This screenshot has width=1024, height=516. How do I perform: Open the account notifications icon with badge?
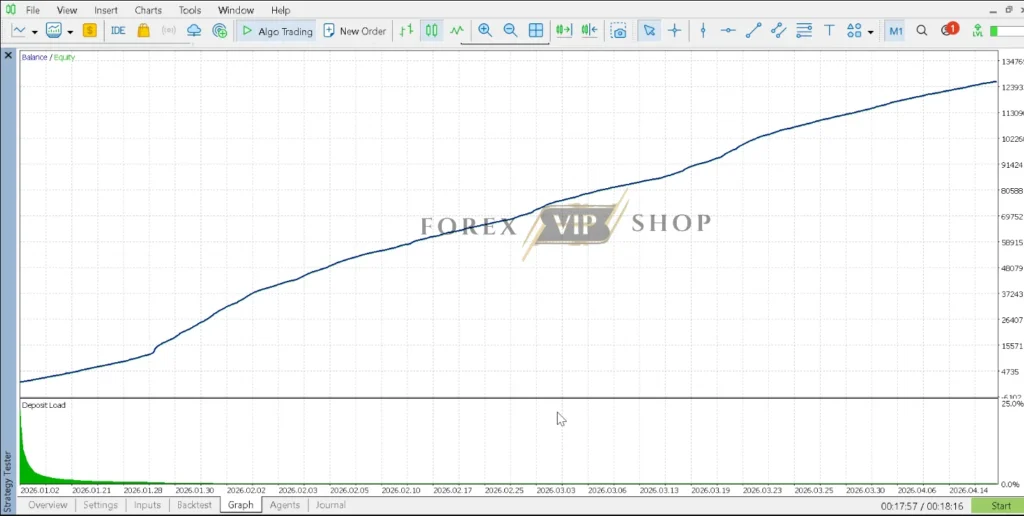point(948,29)
